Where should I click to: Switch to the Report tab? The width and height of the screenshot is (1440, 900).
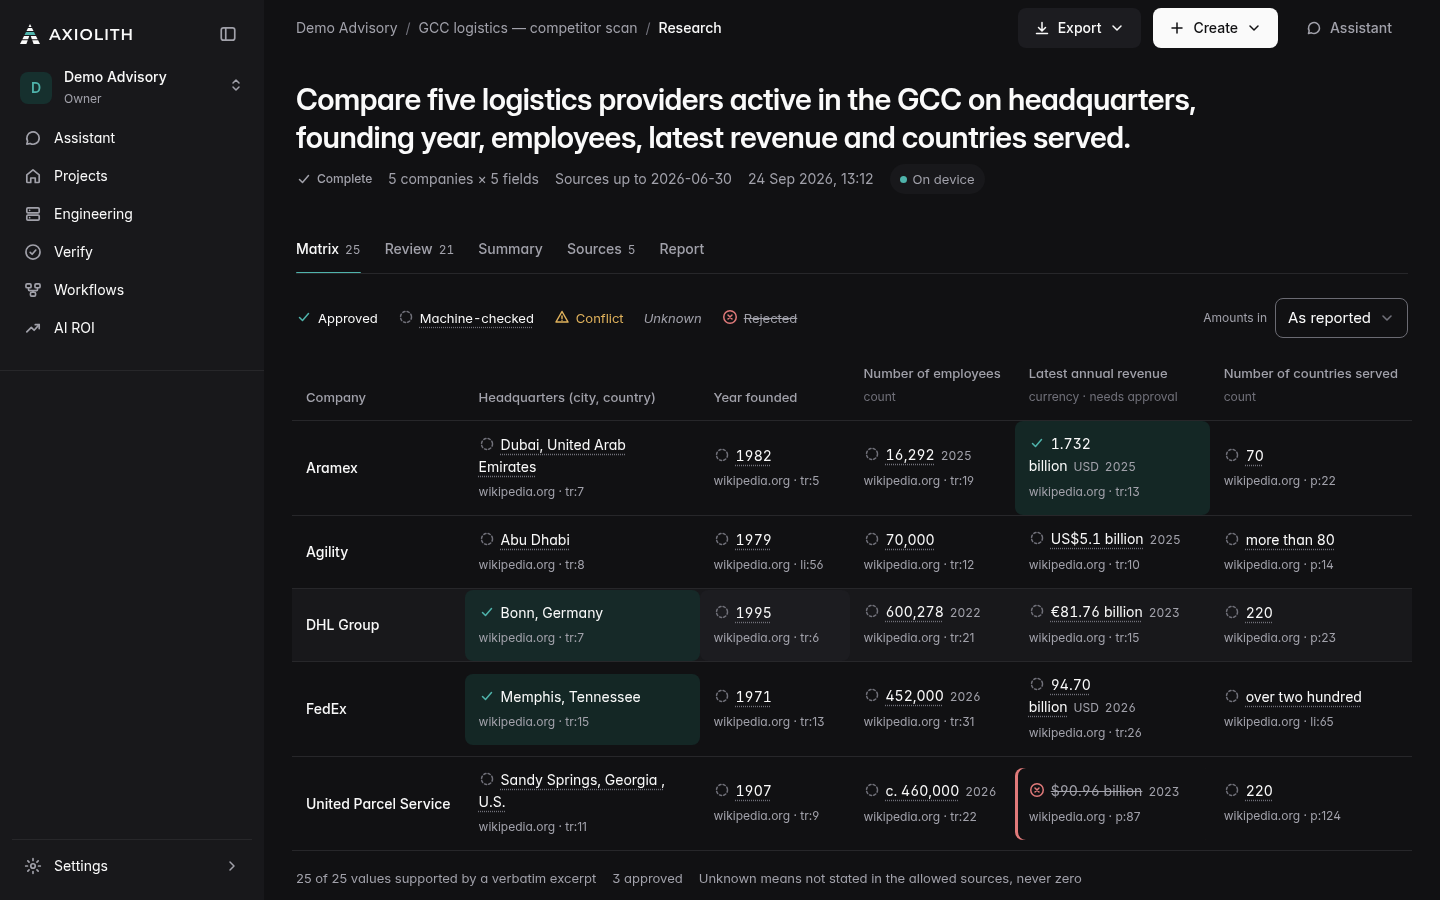pyautogui.click(x=682, y=249)
